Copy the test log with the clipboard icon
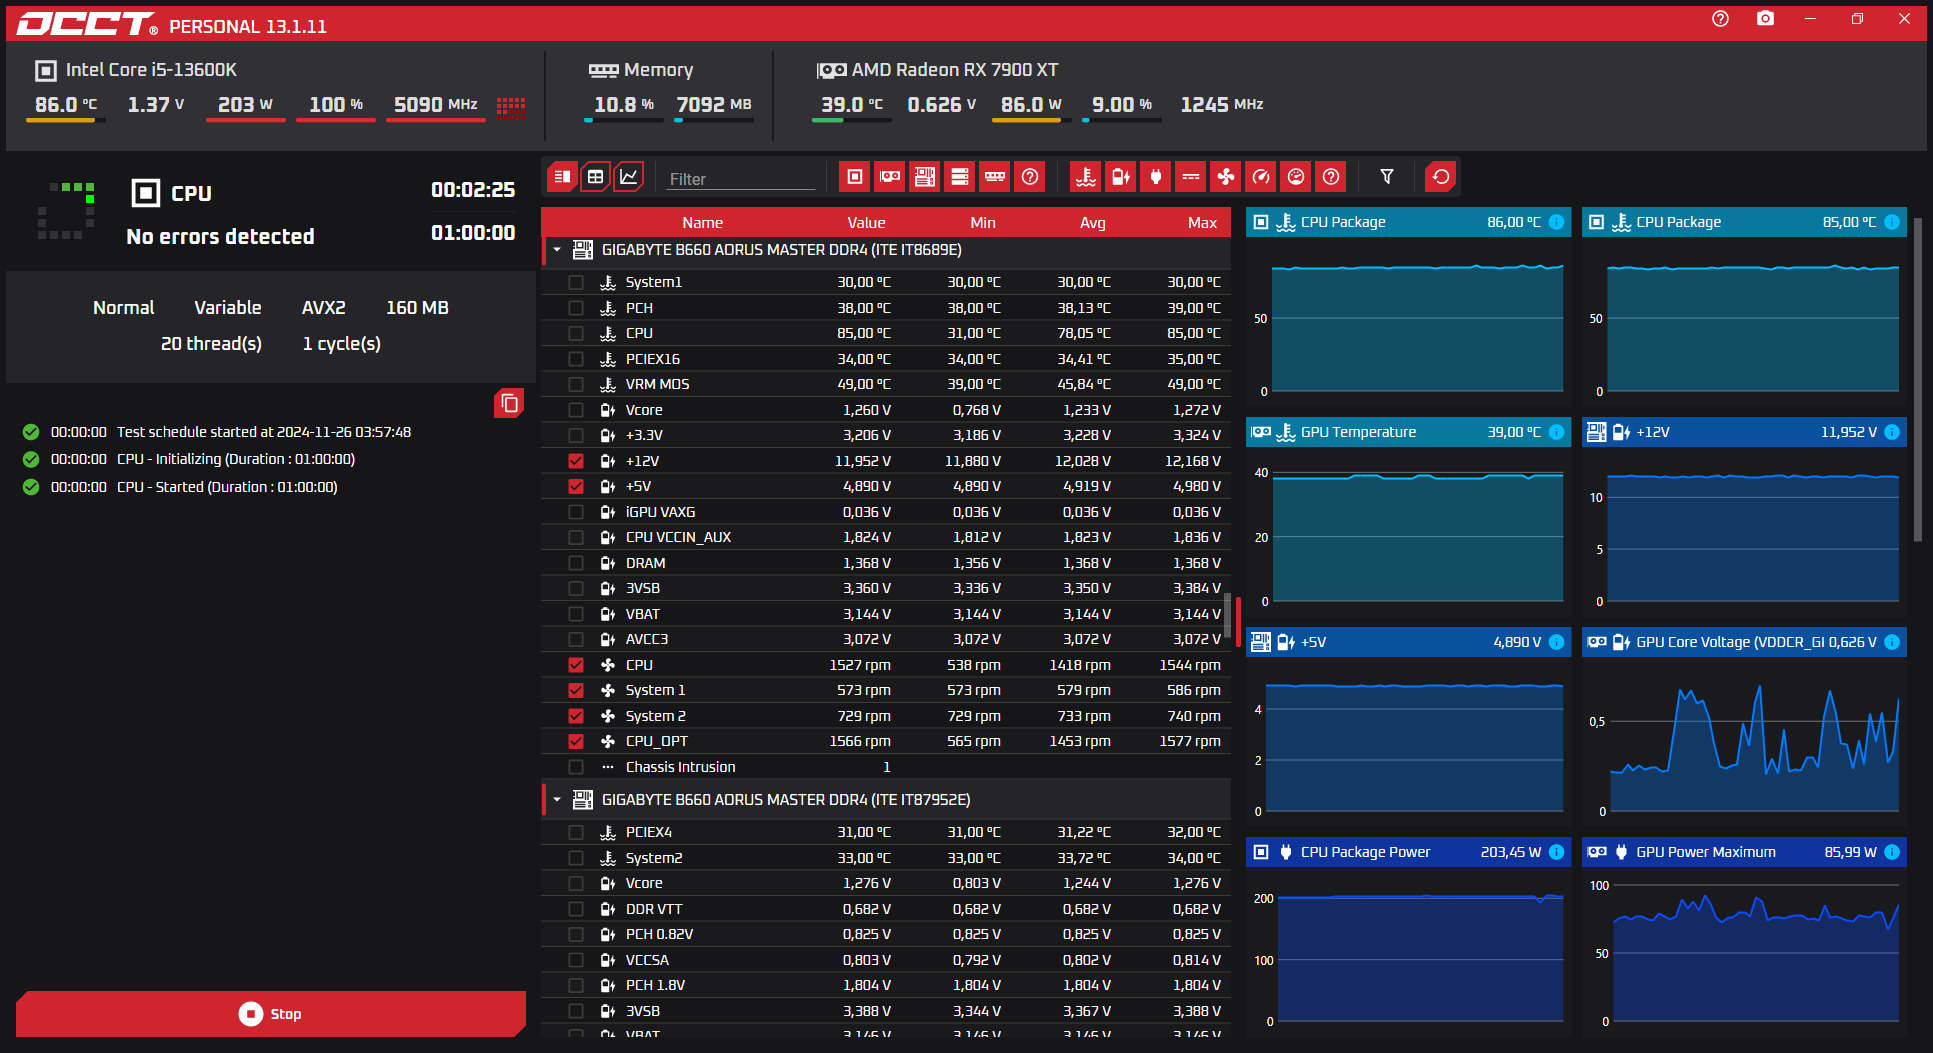The image size is (1933, 1053). click(x=509, y=403)
